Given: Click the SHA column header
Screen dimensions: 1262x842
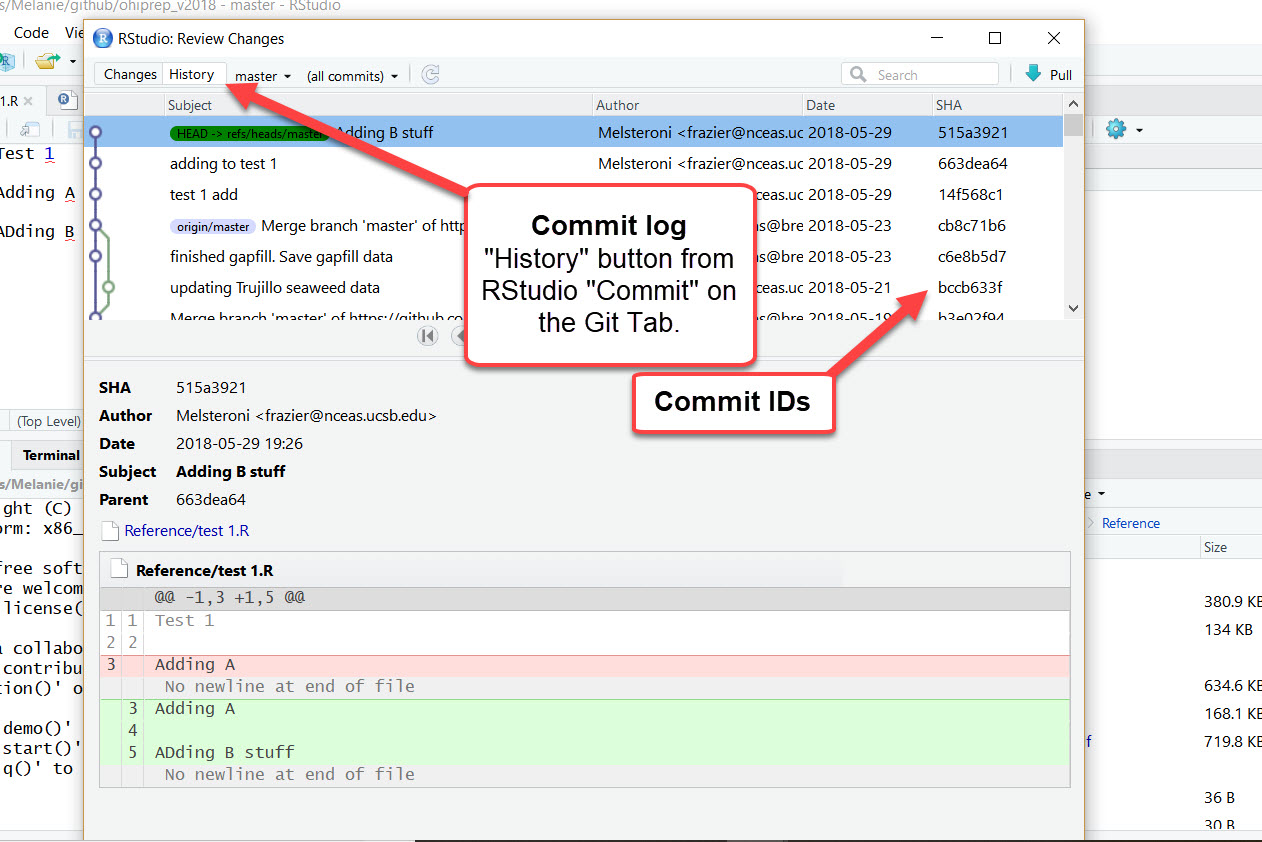Looking at the screenshot, I should [x=996, y=105].
